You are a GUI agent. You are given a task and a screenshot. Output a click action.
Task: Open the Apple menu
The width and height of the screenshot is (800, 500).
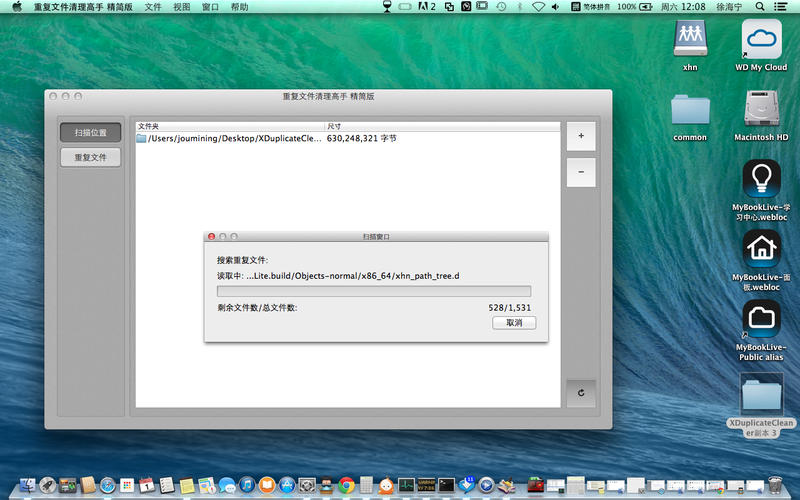pyautogui.click(x=17, y=7)
